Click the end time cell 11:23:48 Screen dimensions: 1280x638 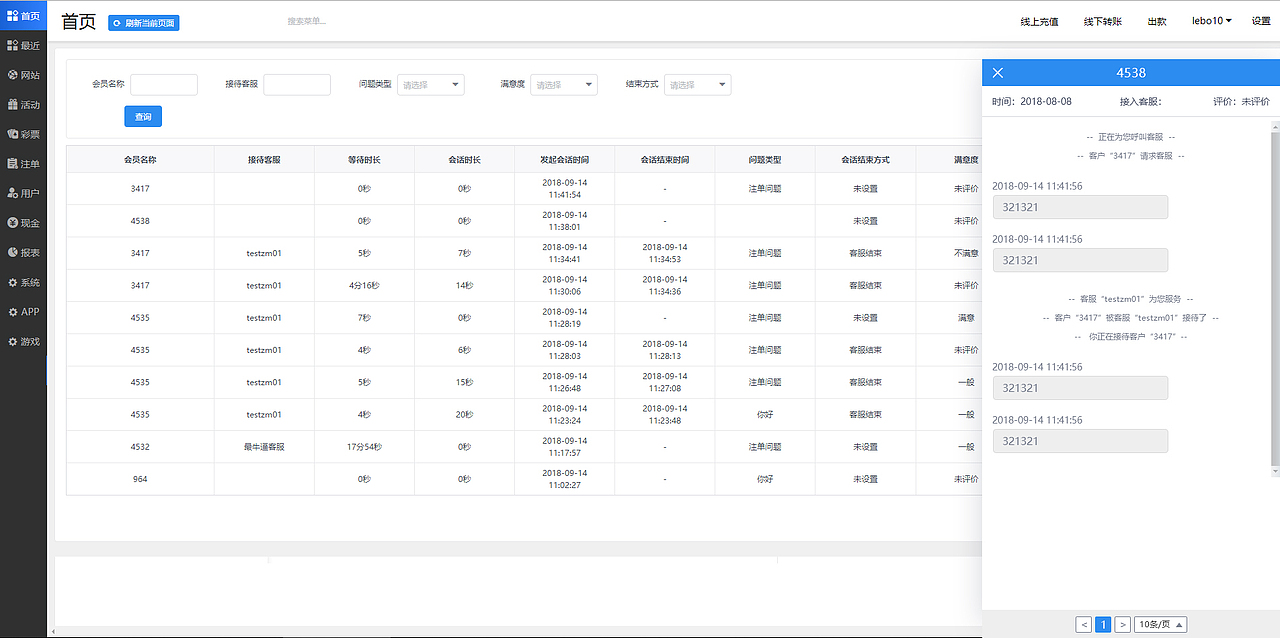tap(664, 414)
